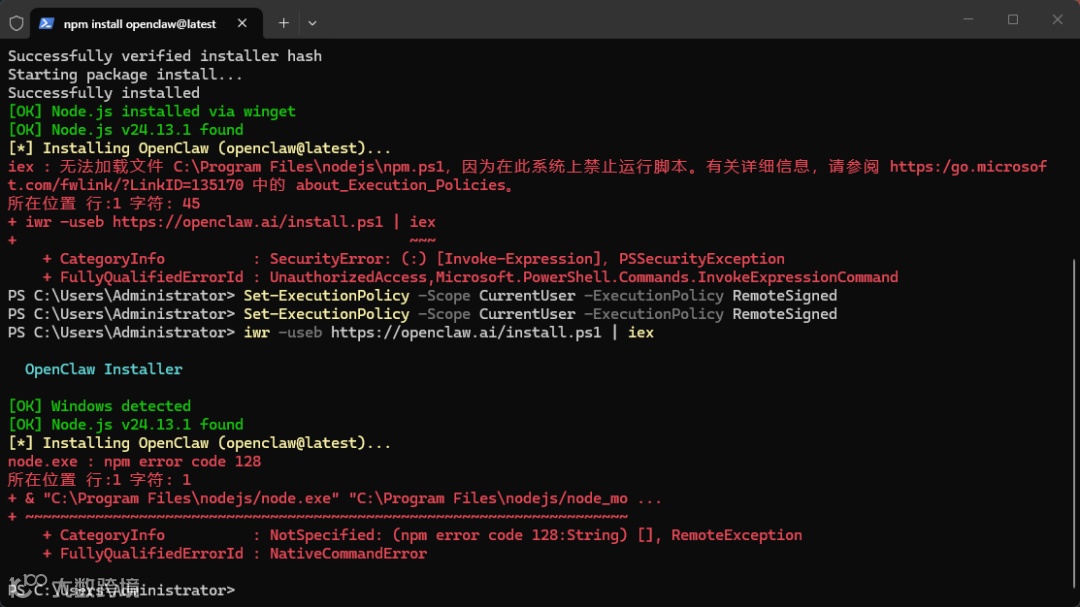Click the first 'Set-ExecutionPolicy' command line
The image size is (1080, 607).
[422, 296]
